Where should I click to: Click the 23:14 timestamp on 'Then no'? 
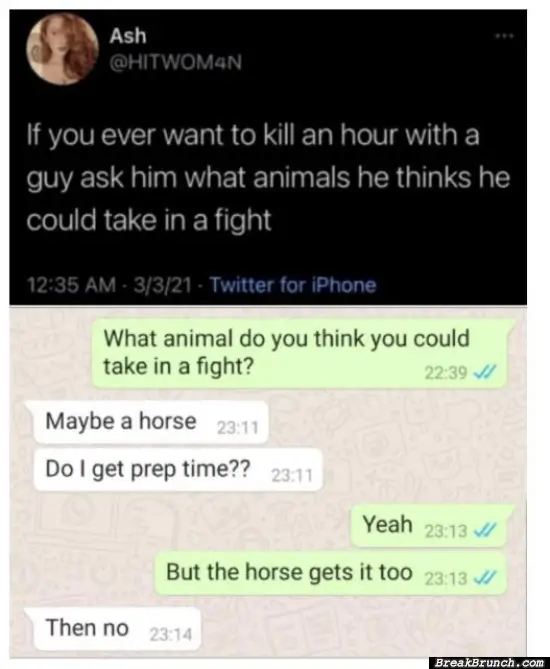(x=171, y=634)
